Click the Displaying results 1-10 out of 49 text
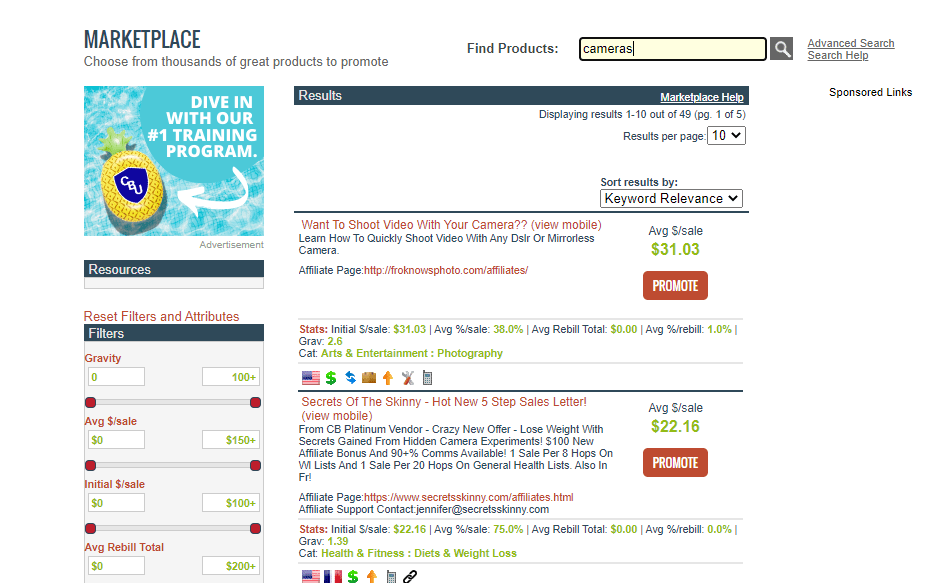Viewport: 947px width, 583px height. click(x=642, y=114)
